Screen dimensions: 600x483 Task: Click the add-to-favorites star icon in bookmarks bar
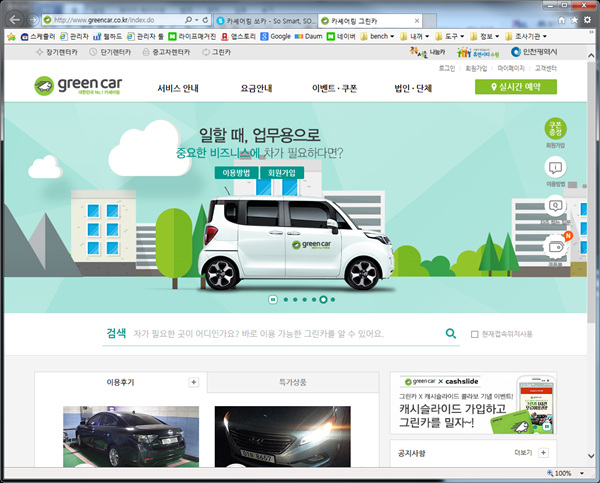coord(11,37)
